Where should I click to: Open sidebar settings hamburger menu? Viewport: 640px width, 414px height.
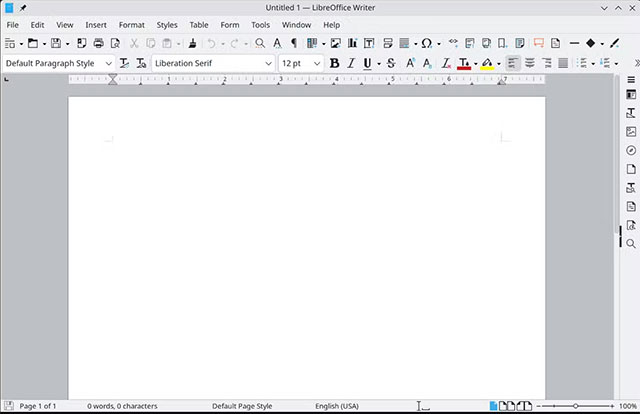click(x=631, y=80)
